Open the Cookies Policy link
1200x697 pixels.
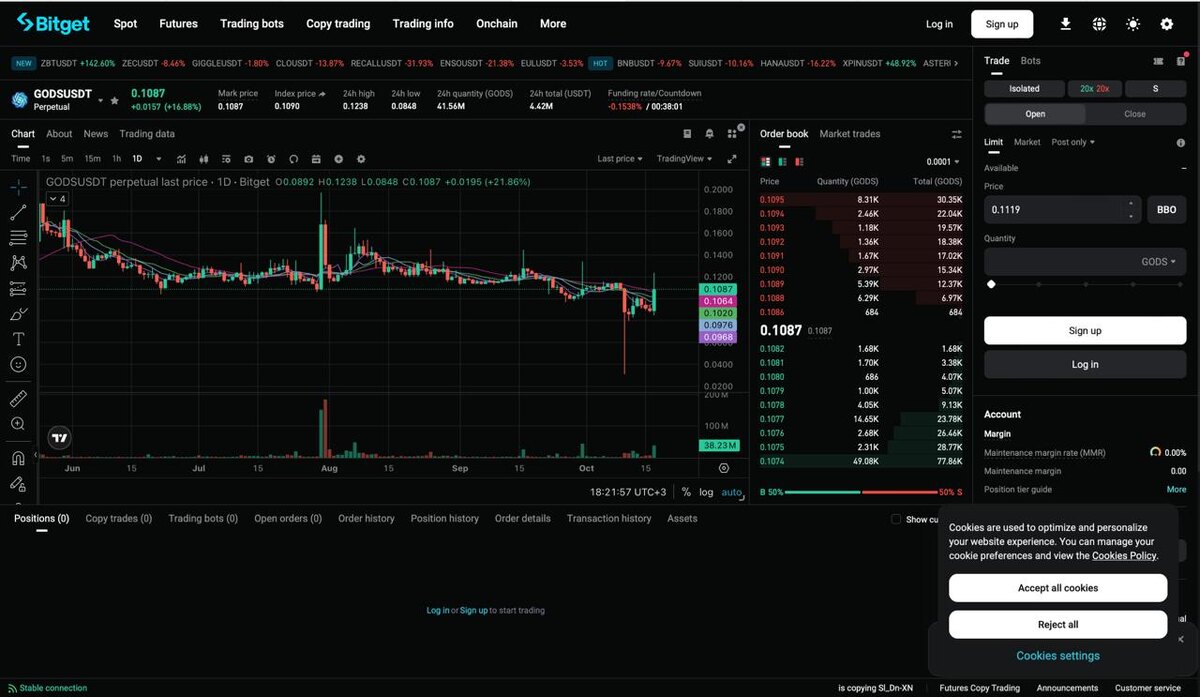tap(1124, 556)
